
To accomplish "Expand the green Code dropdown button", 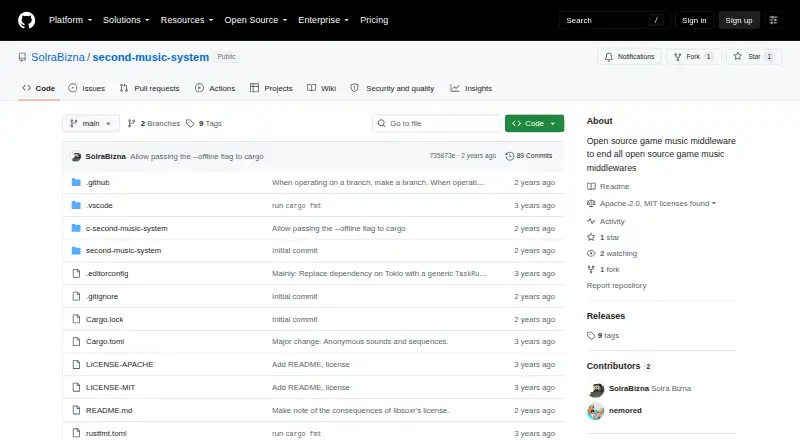I will pyautogui.click(x=534, y=124).
